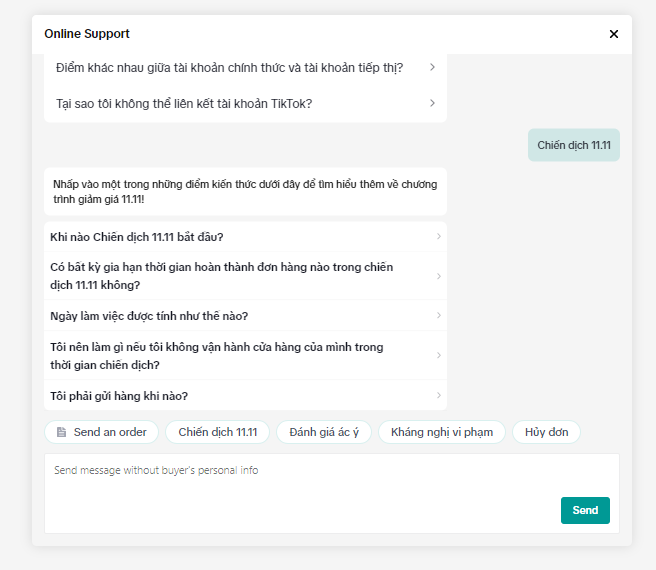Select the 'Kháng nghị vi phạm' chip
This screenshot has width=656, height=570.
[442, 432]
